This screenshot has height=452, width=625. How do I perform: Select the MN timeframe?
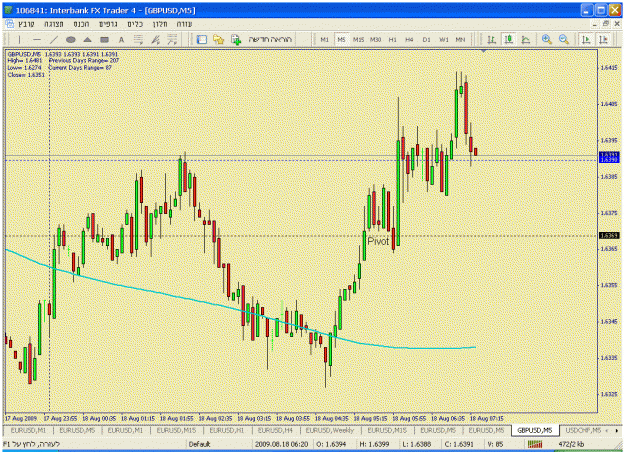pos(460,39)
